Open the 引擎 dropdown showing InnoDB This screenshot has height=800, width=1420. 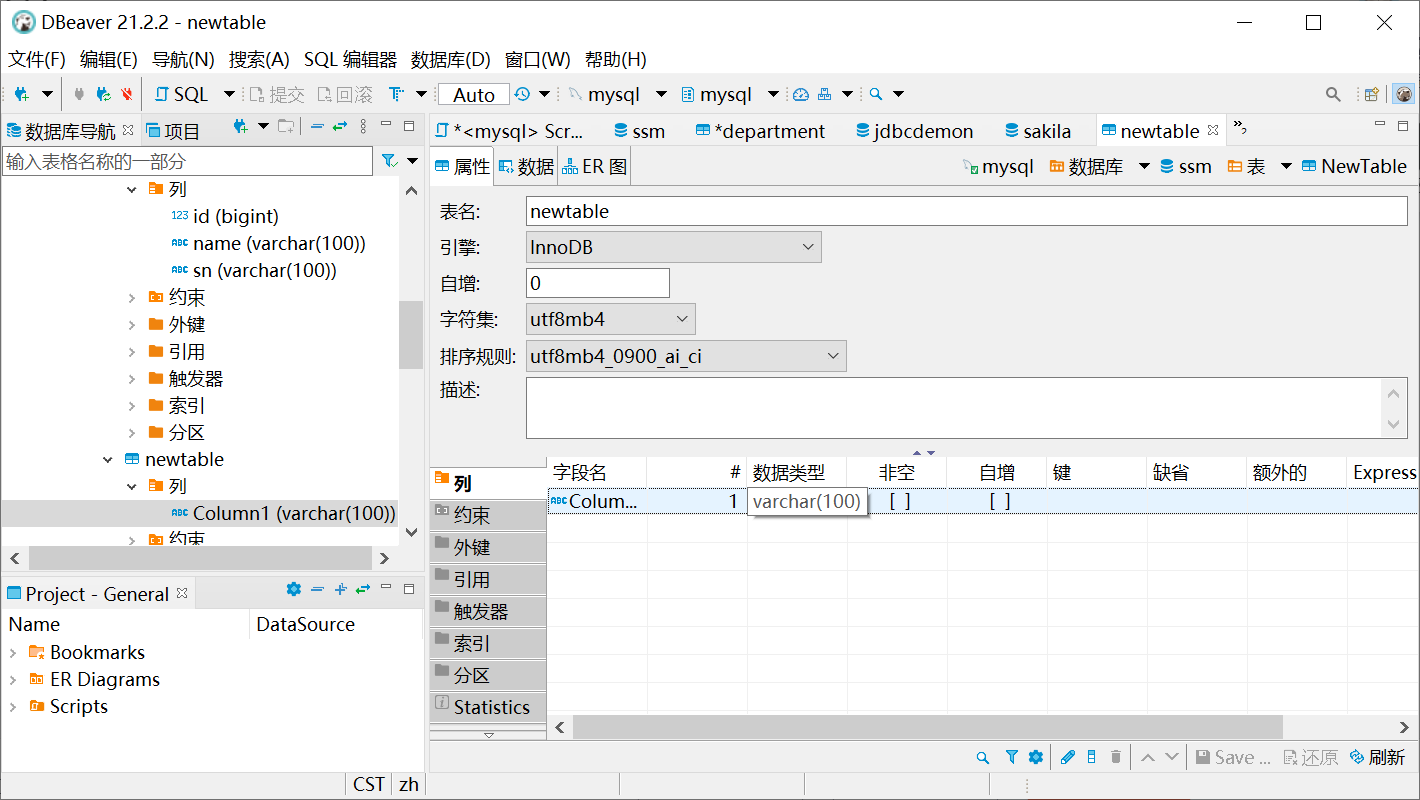click(x=806, y=247)
